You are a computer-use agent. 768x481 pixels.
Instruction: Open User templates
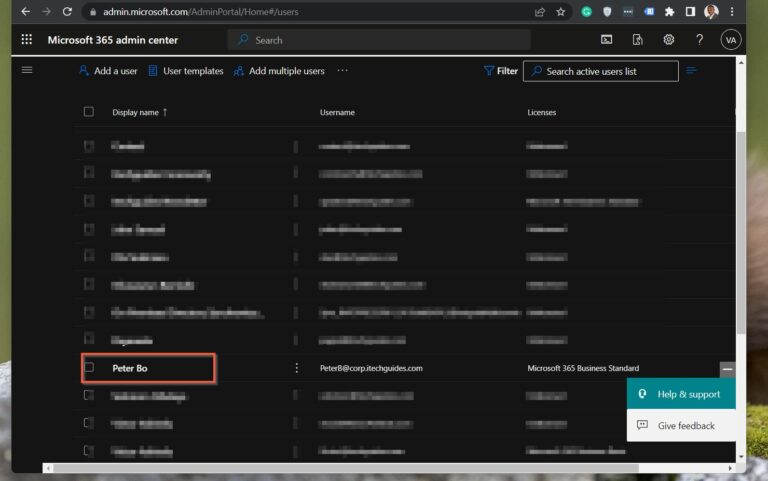186,71
